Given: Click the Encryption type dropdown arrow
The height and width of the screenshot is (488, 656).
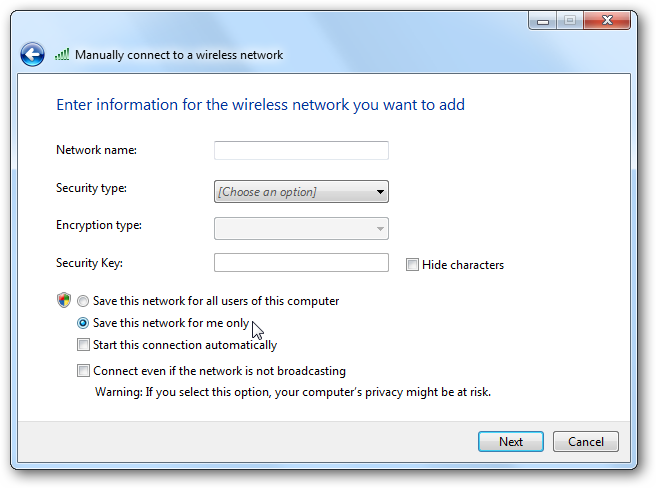Looking at the screenshot, I should pyautogui.click(x=380, y=229).
